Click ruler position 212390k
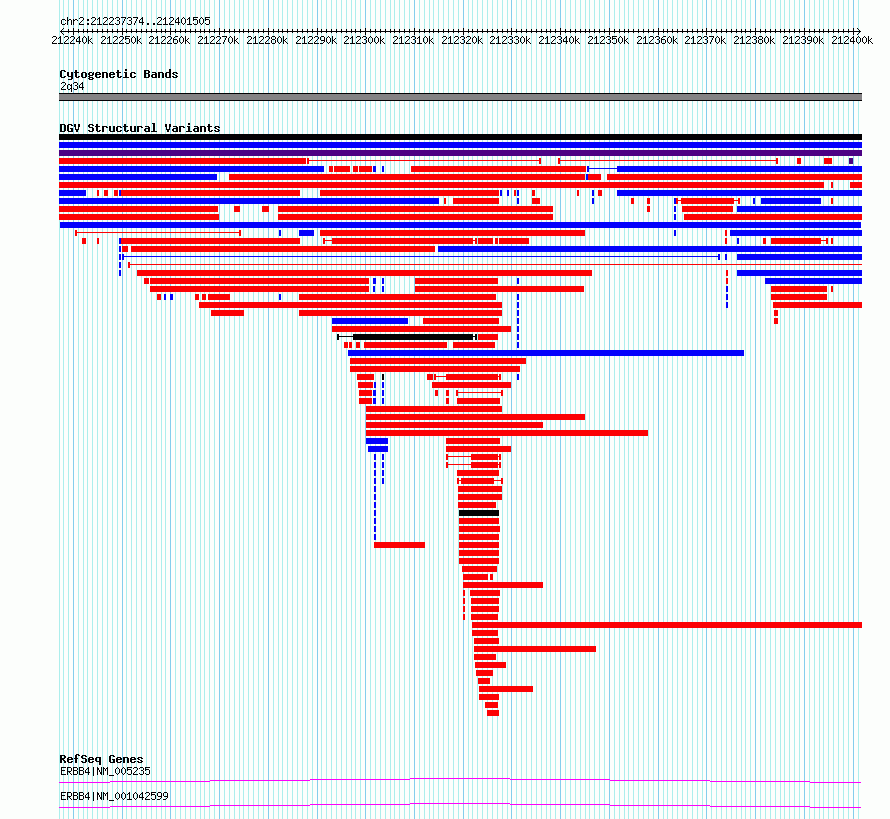This screenshot has height=819, width=890. point(803,40)
